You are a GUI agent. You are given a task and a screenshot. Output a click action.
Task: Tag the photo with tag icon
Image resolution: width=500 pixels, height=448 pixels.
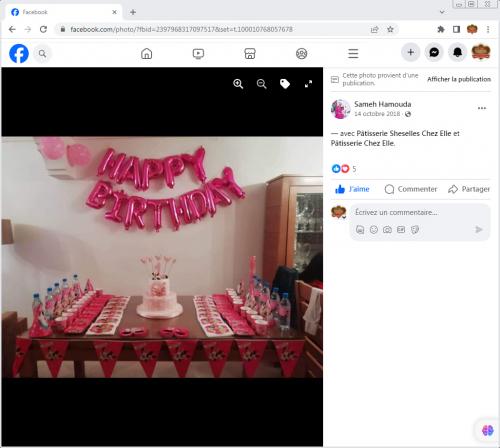tap(285, 84)
